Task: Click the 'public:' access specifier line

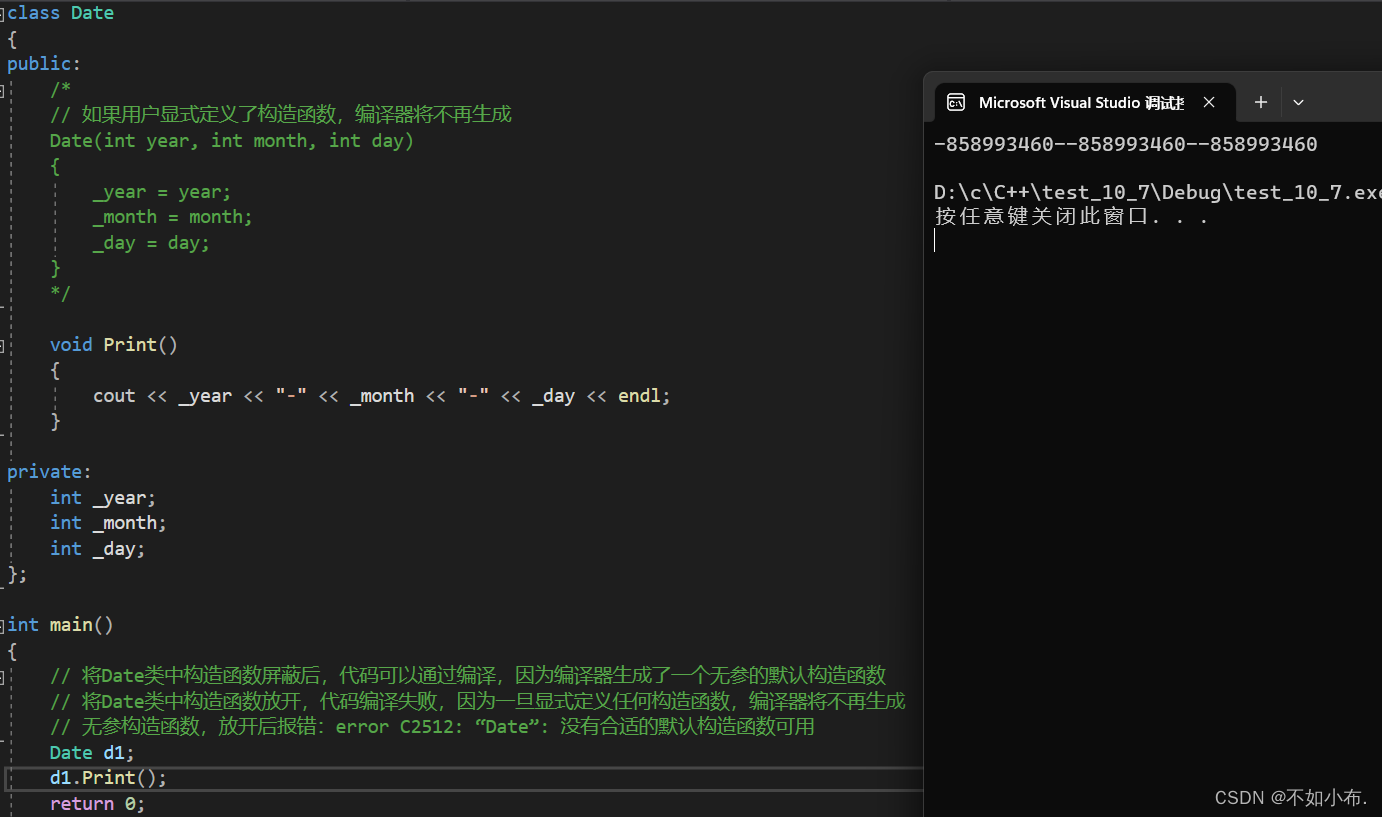Action: click(44, 64)
